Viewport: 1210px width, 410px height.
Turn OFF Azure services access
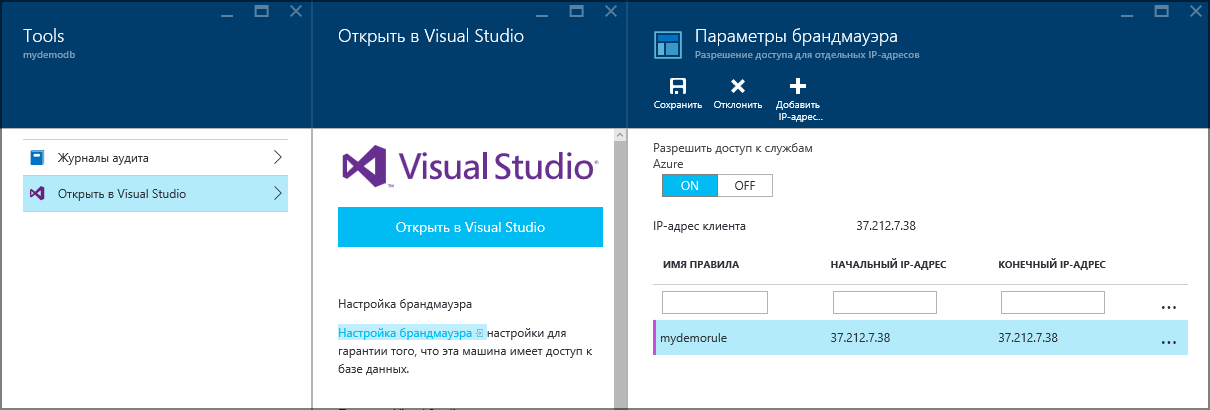point(745,186)
